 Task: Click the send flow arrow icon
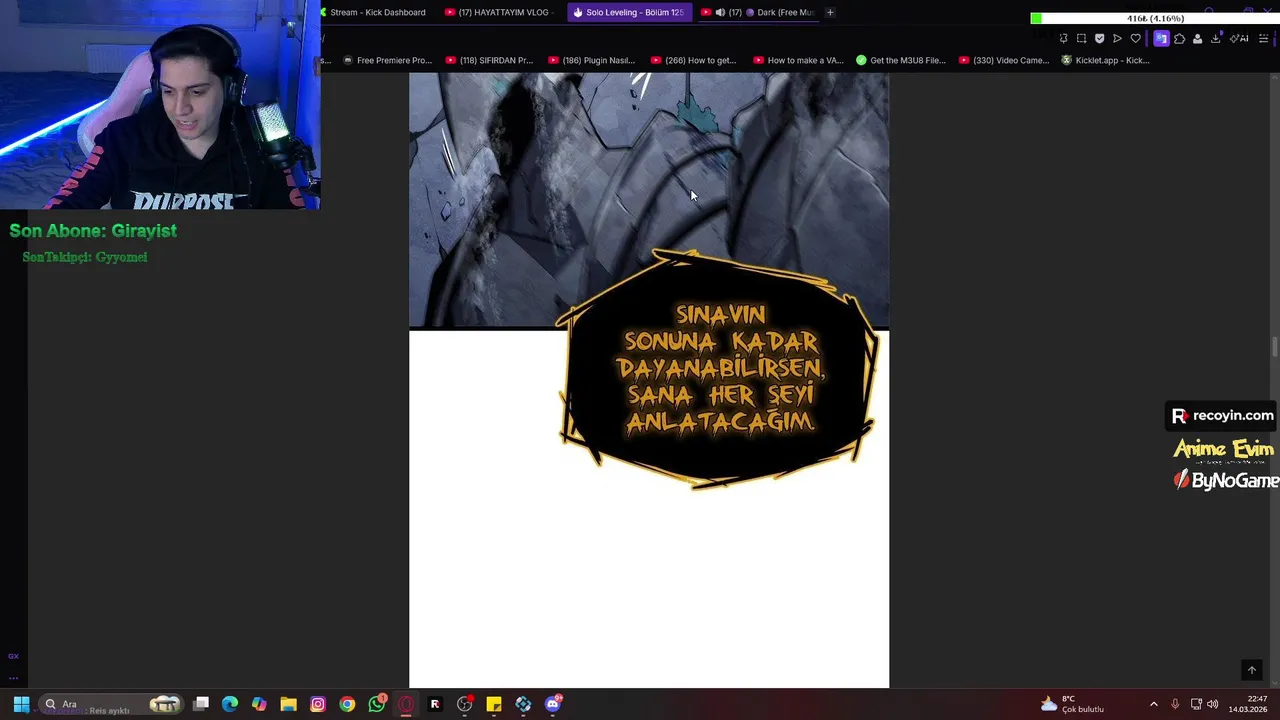point(1117,39)
